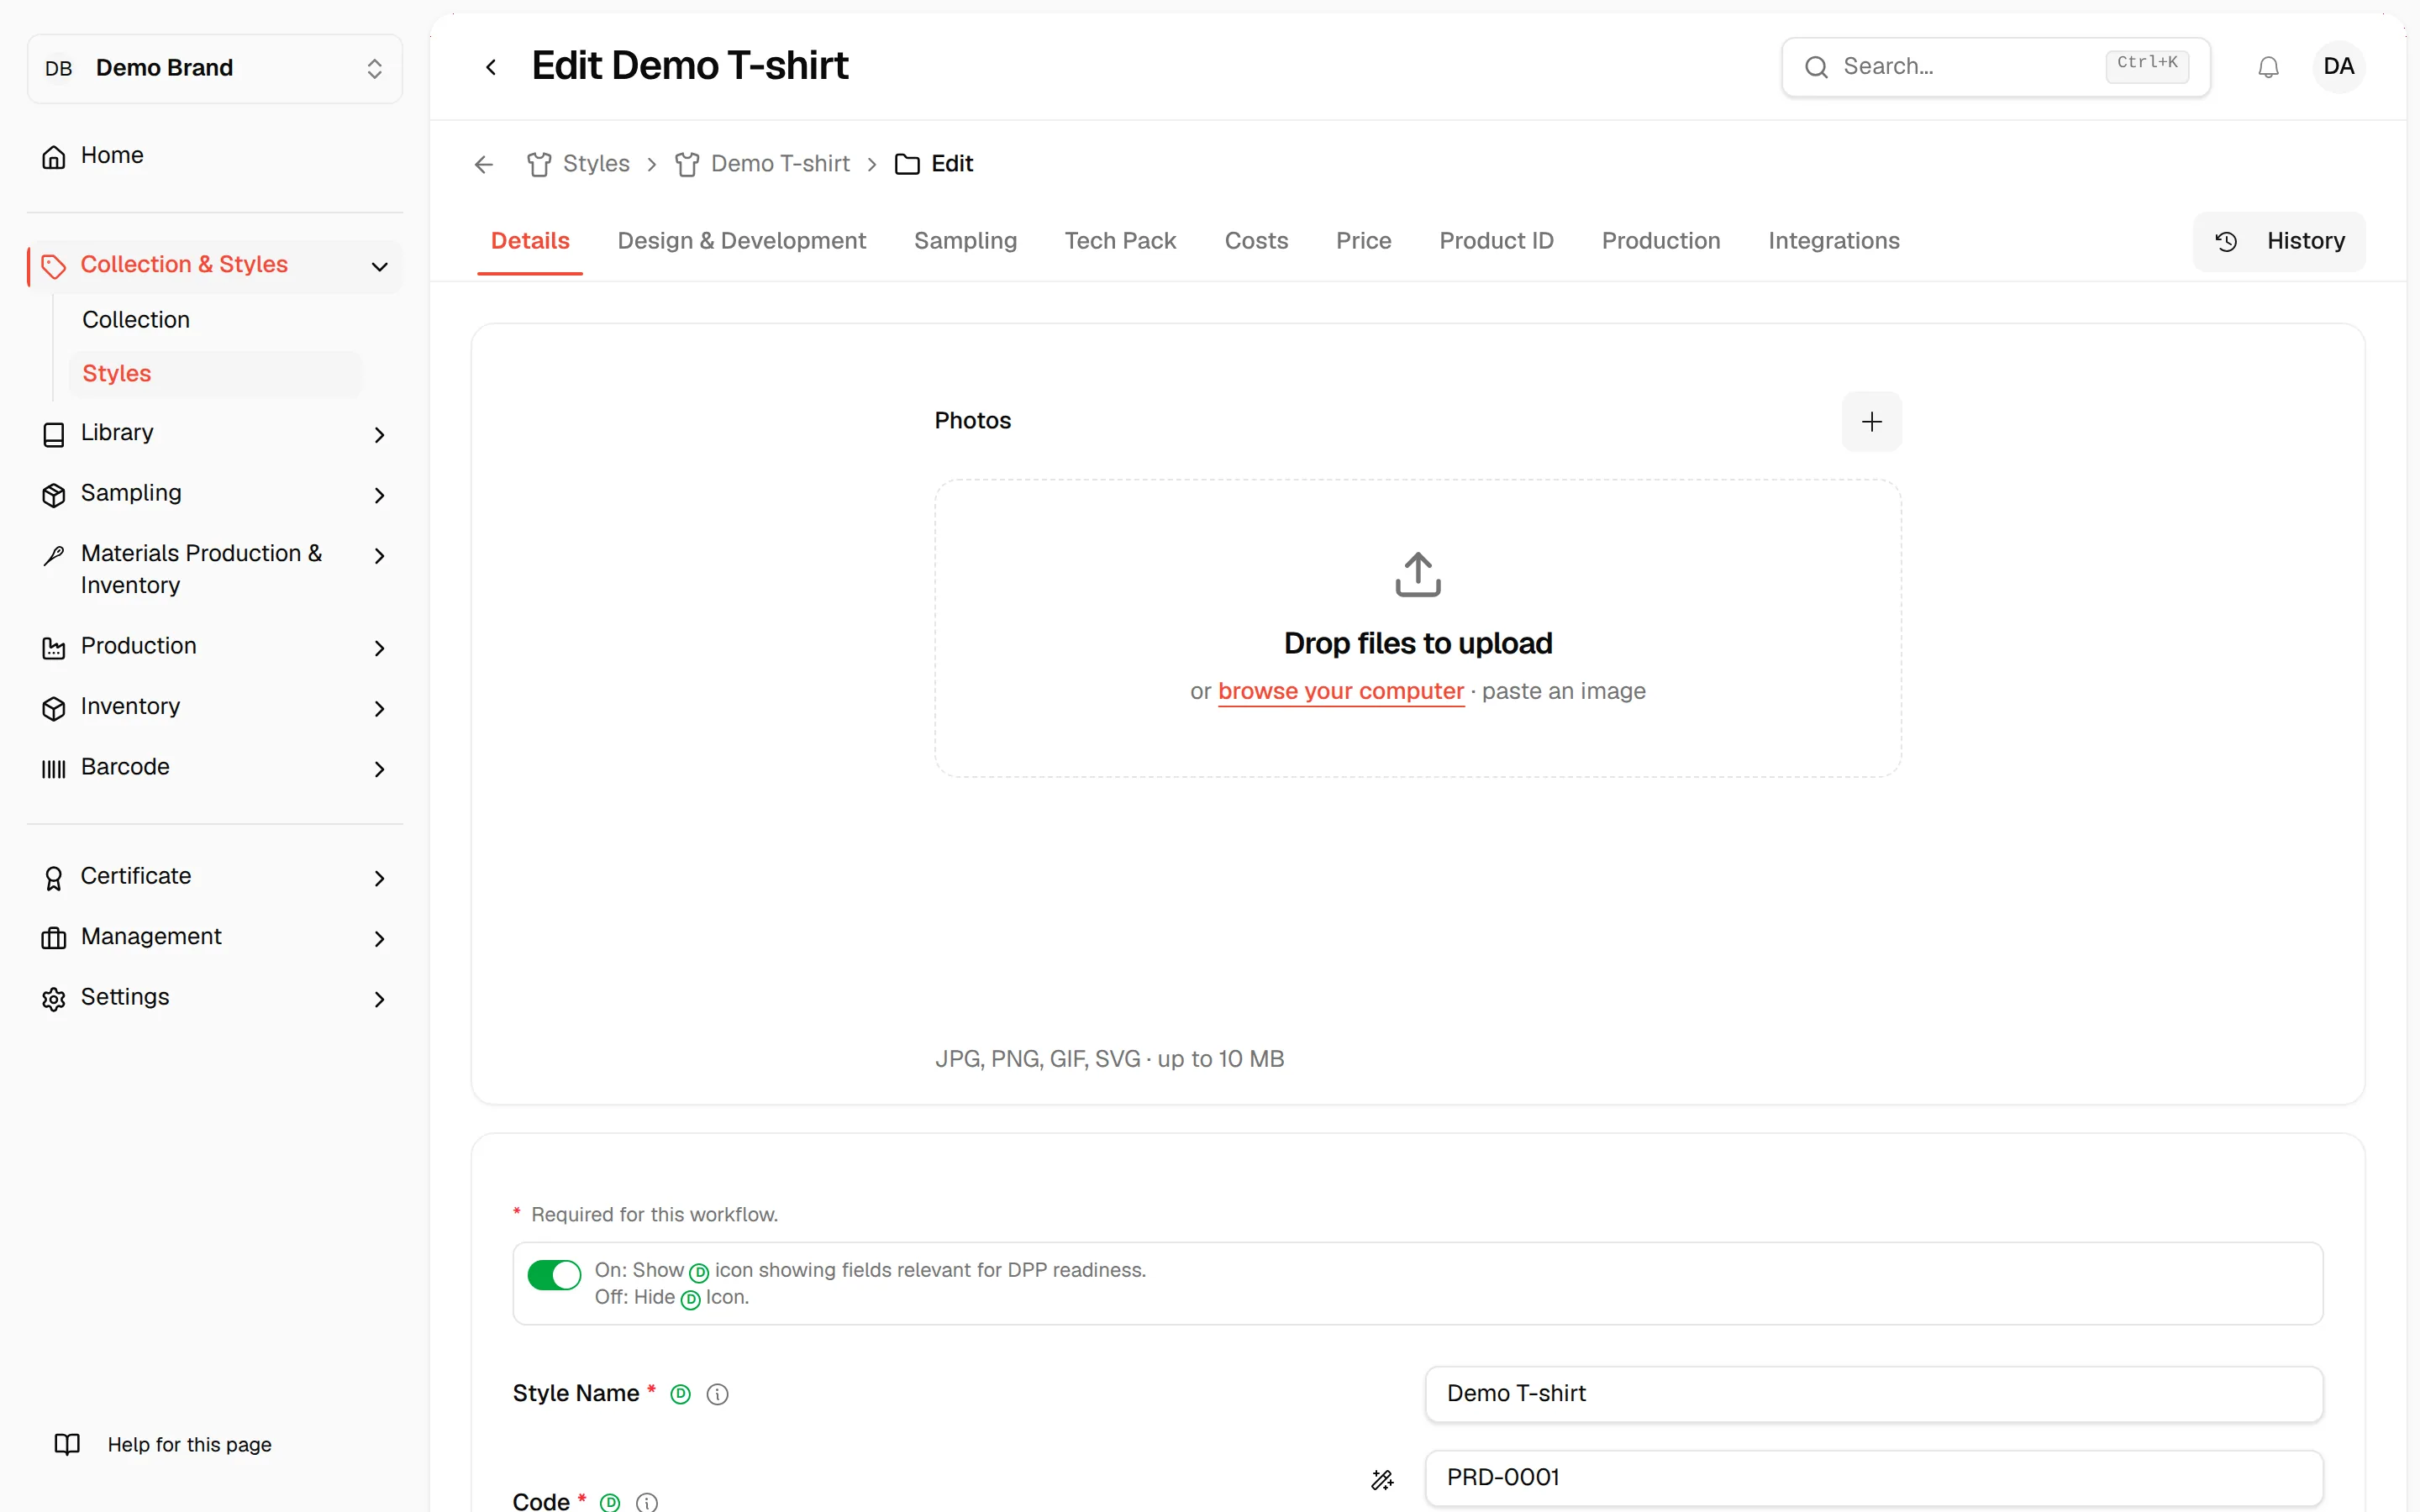Expand Materials Production & Inventory menu

pyautogui.click(x=215, y=570)
